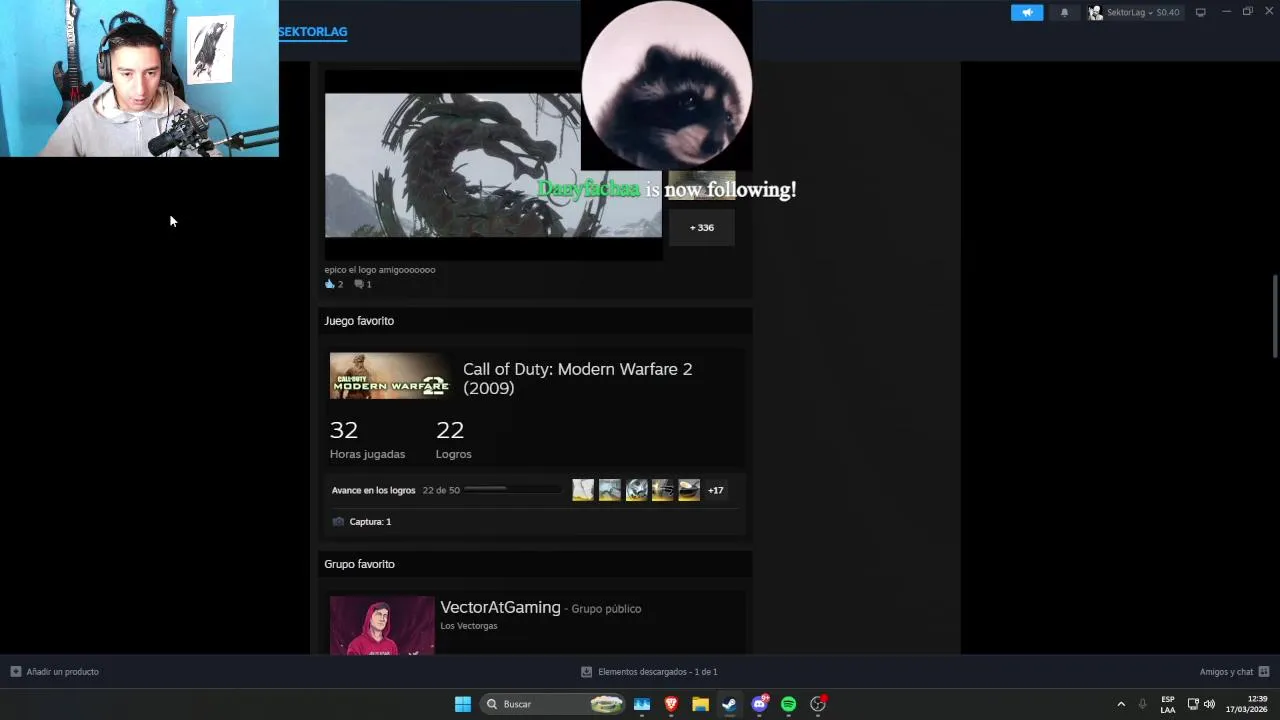Open the 22 Logros achievements stat

point(453,439)
